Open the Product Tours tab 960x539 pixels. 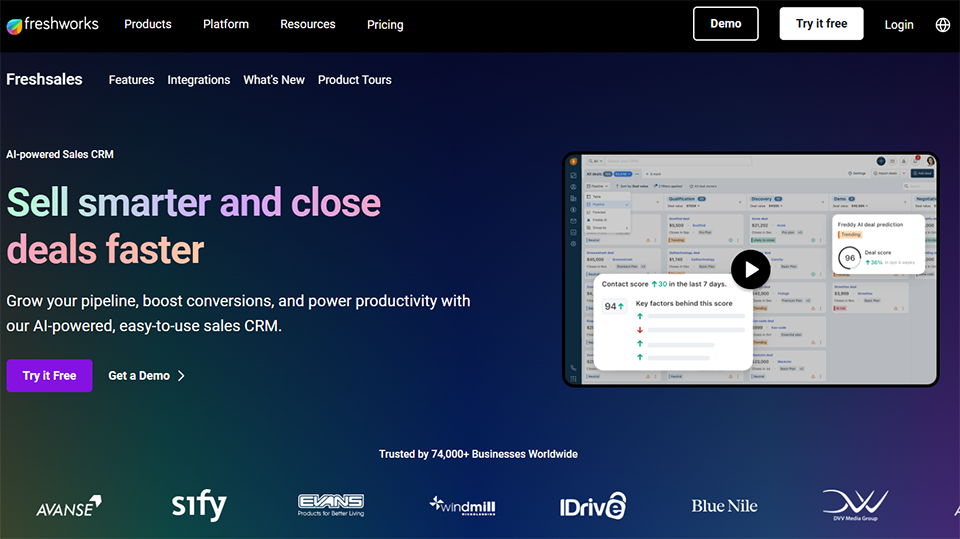point(354,80)
